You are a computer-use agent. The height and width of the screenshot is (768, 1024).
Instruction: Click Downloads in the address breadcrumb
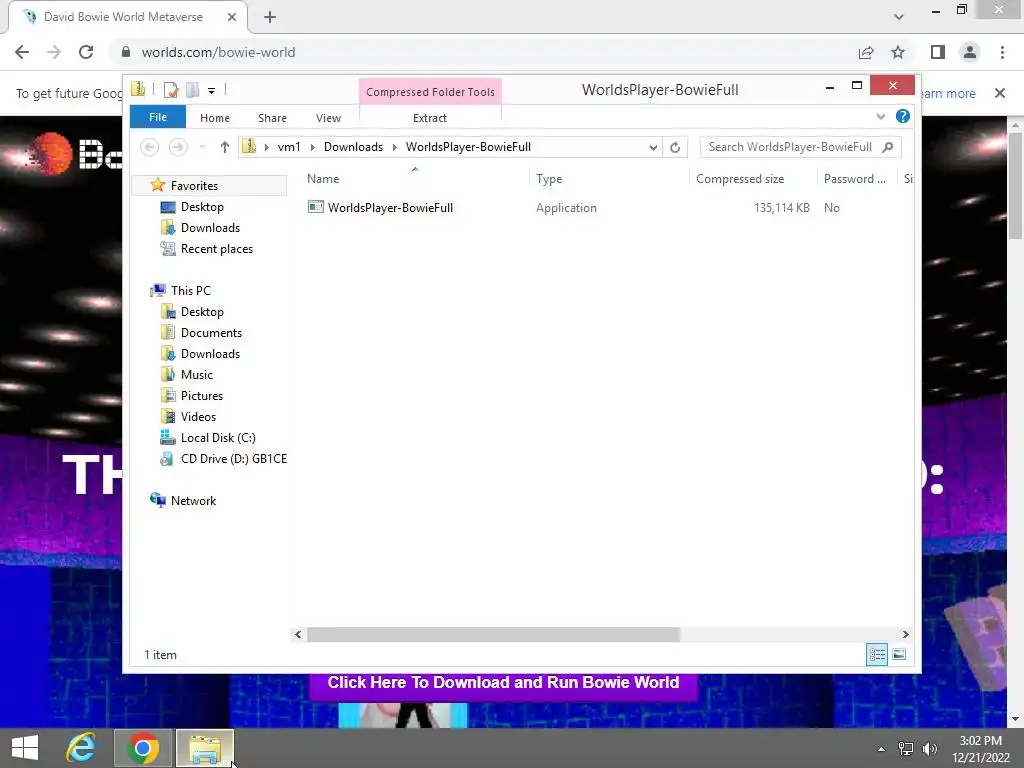point(353,147)
